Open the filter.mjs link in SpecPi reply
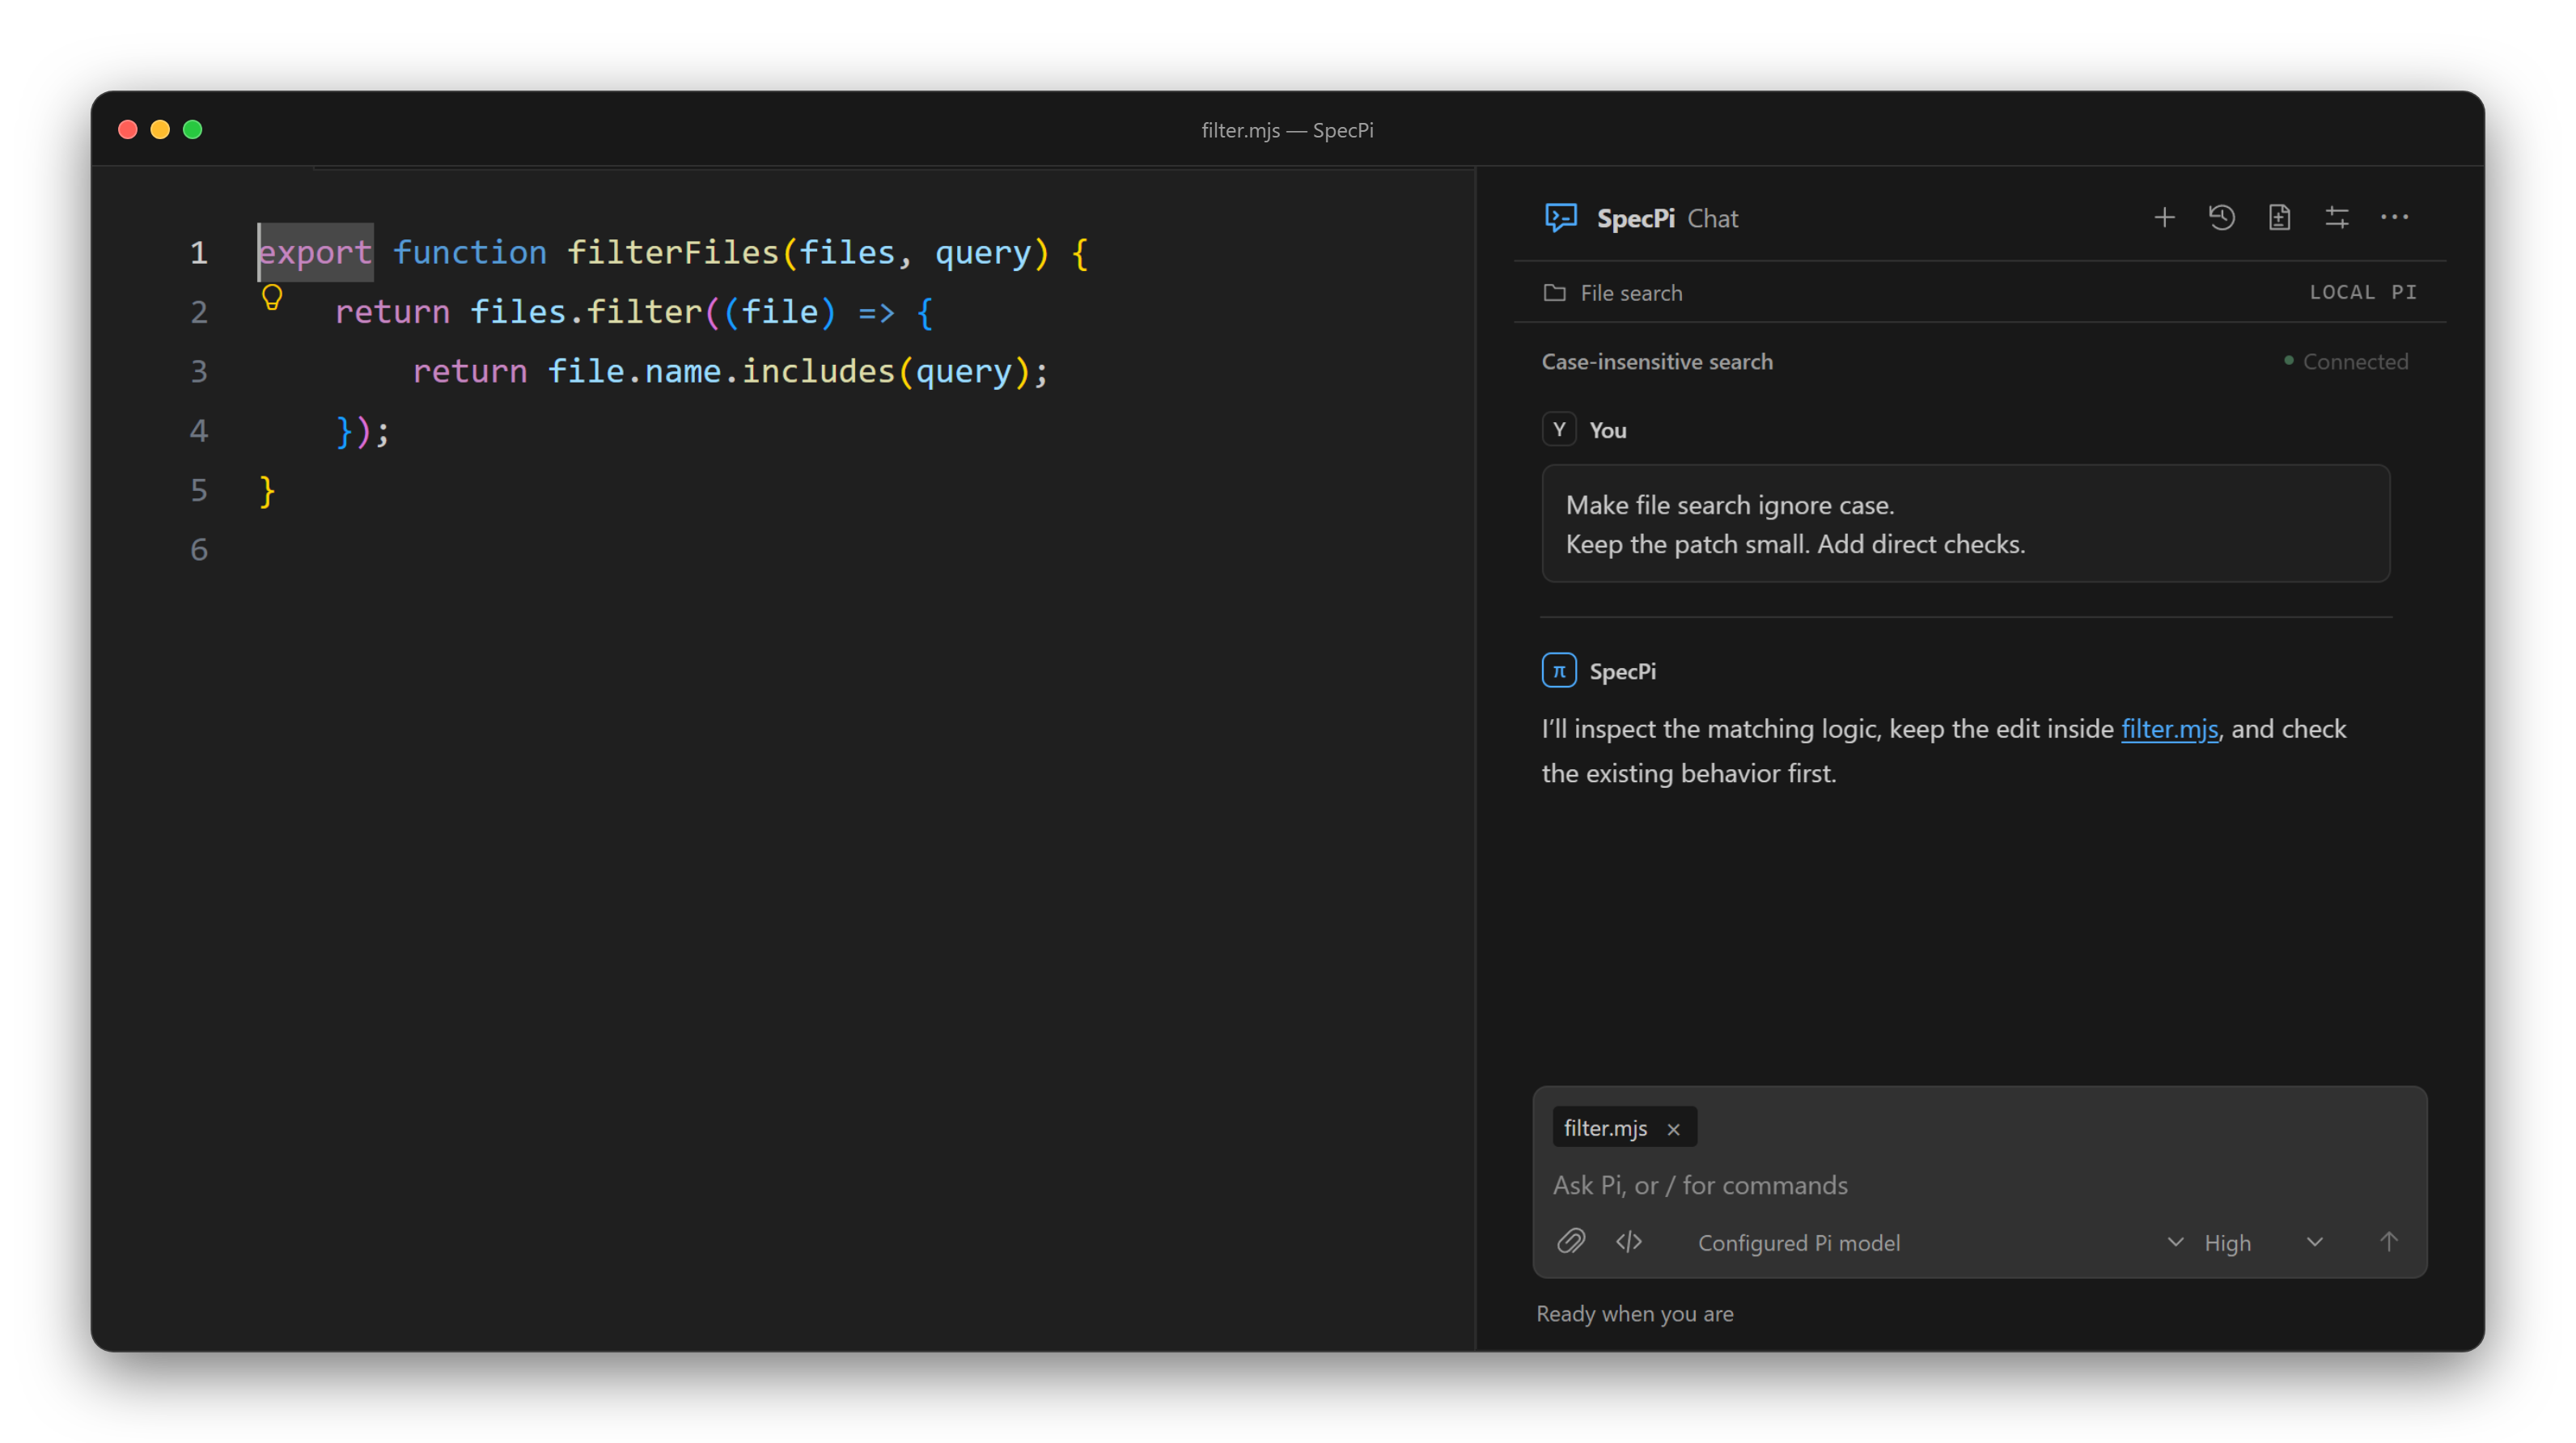 [2169, 728]
